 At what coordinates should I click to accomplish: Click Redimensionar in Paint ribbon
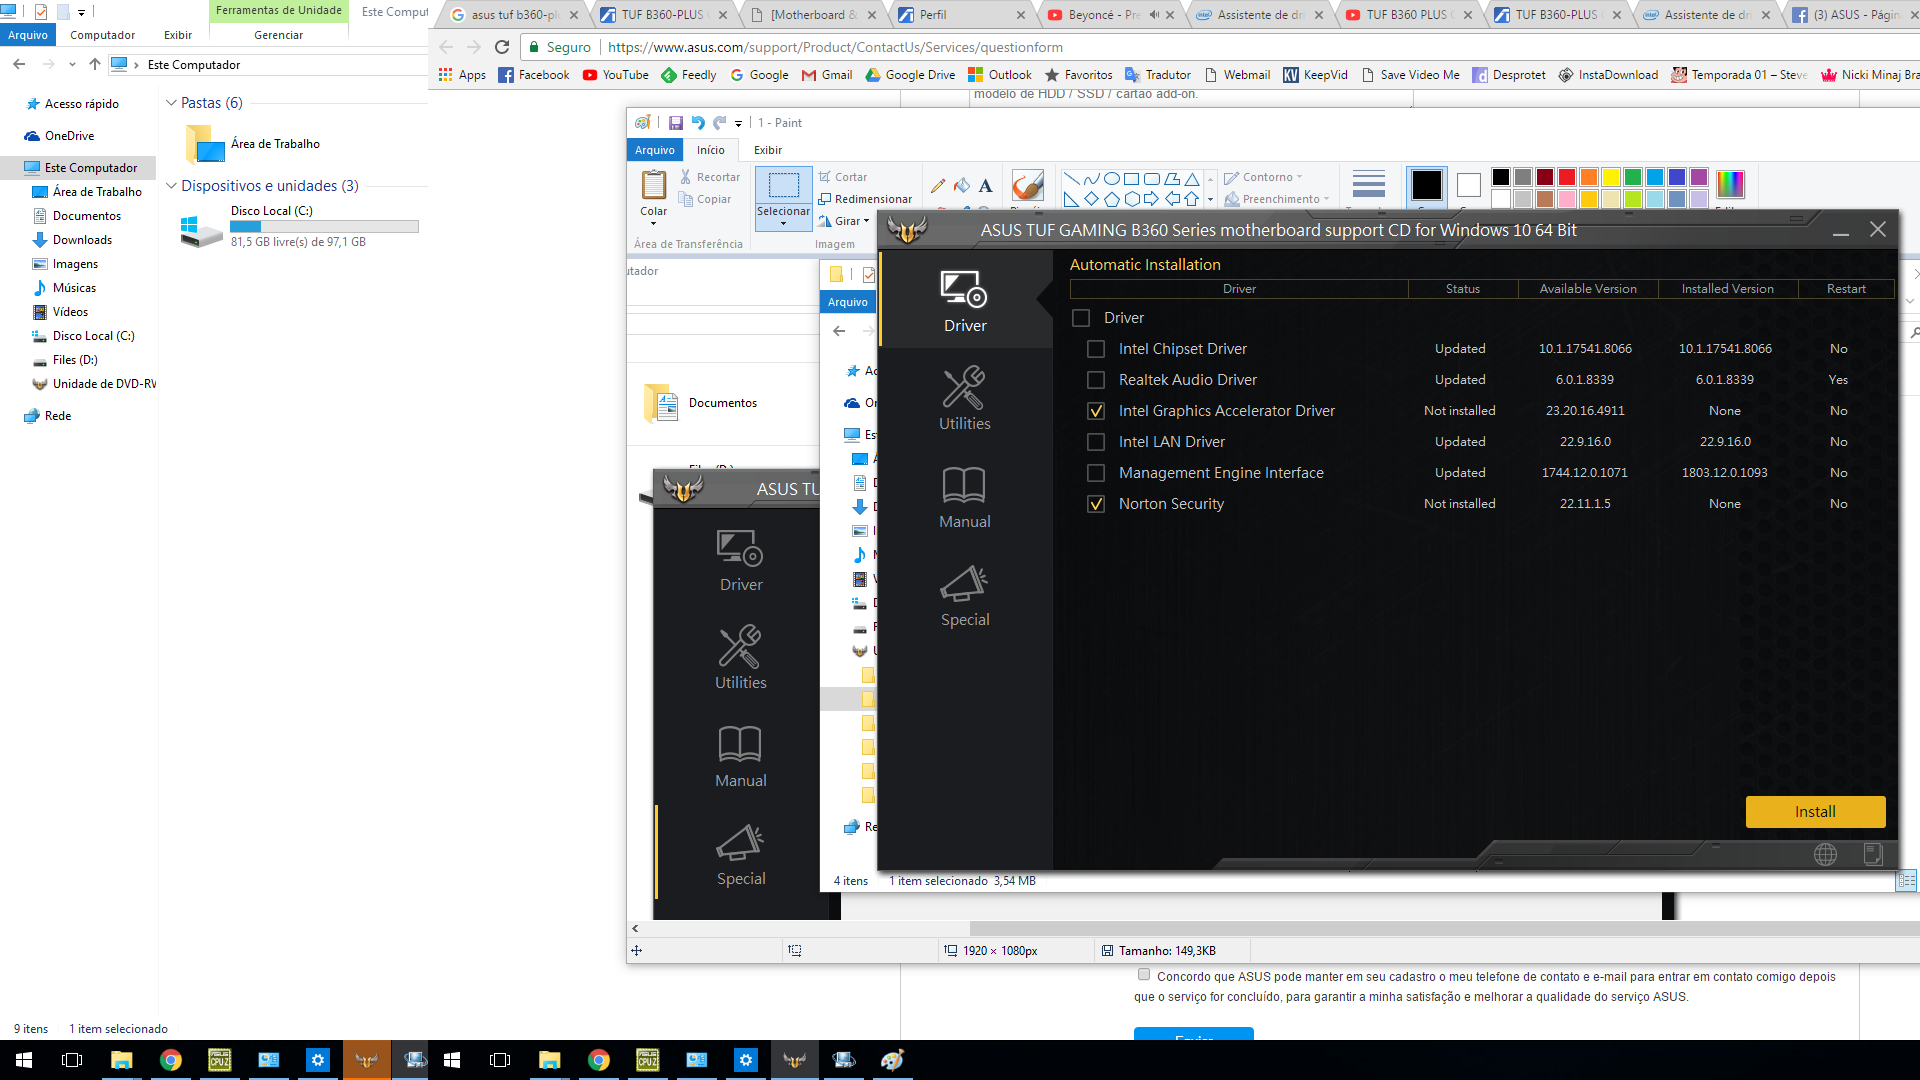[x=865, y=199]
